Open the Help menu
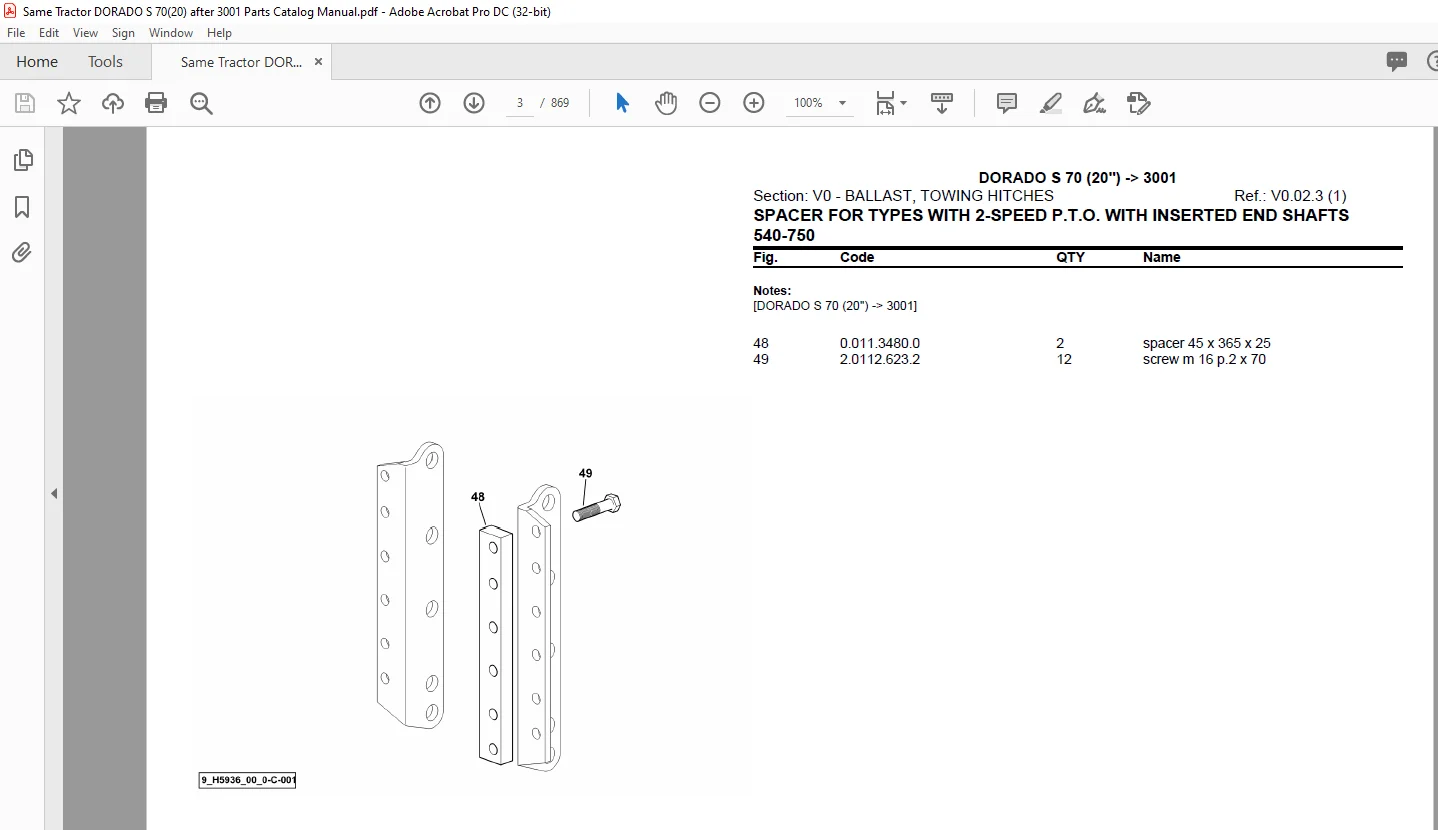1438x830 pixels. point(219,33)
